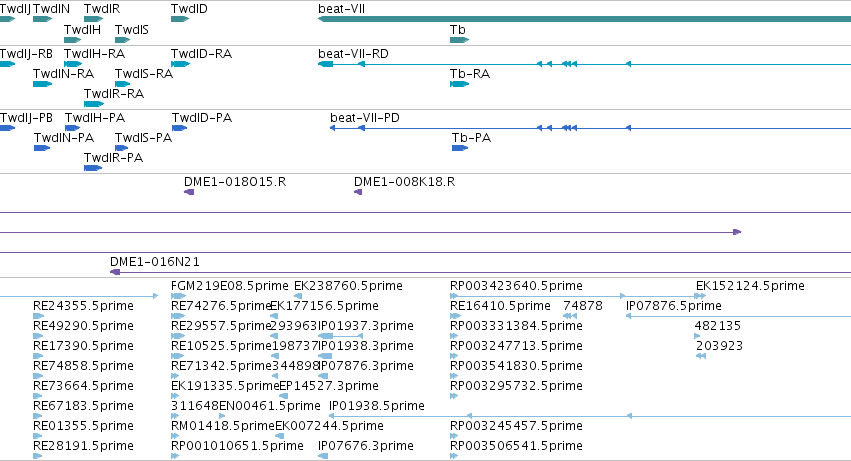This screenshot has width=851, height=461.
Task: Open the beat-VII-RD transcript label
Action: pyautogui.click(x=353, y=54)
